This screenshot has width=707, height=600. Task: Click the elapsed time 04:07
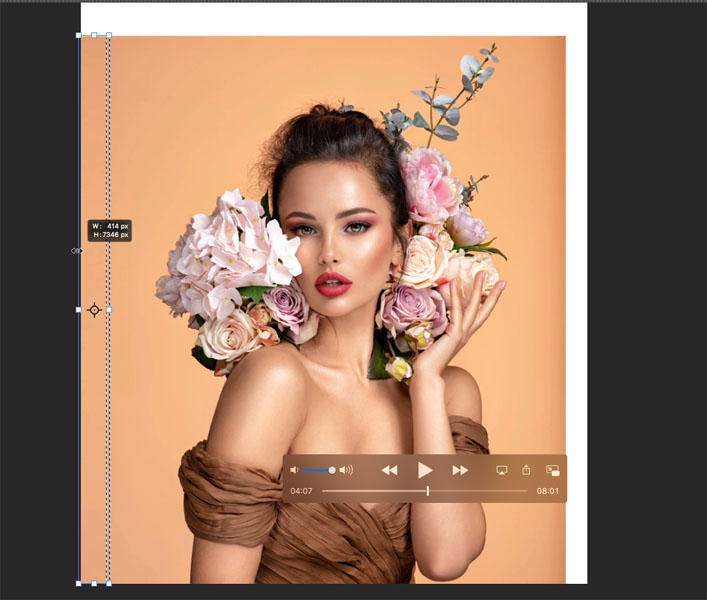click(301, 491)
